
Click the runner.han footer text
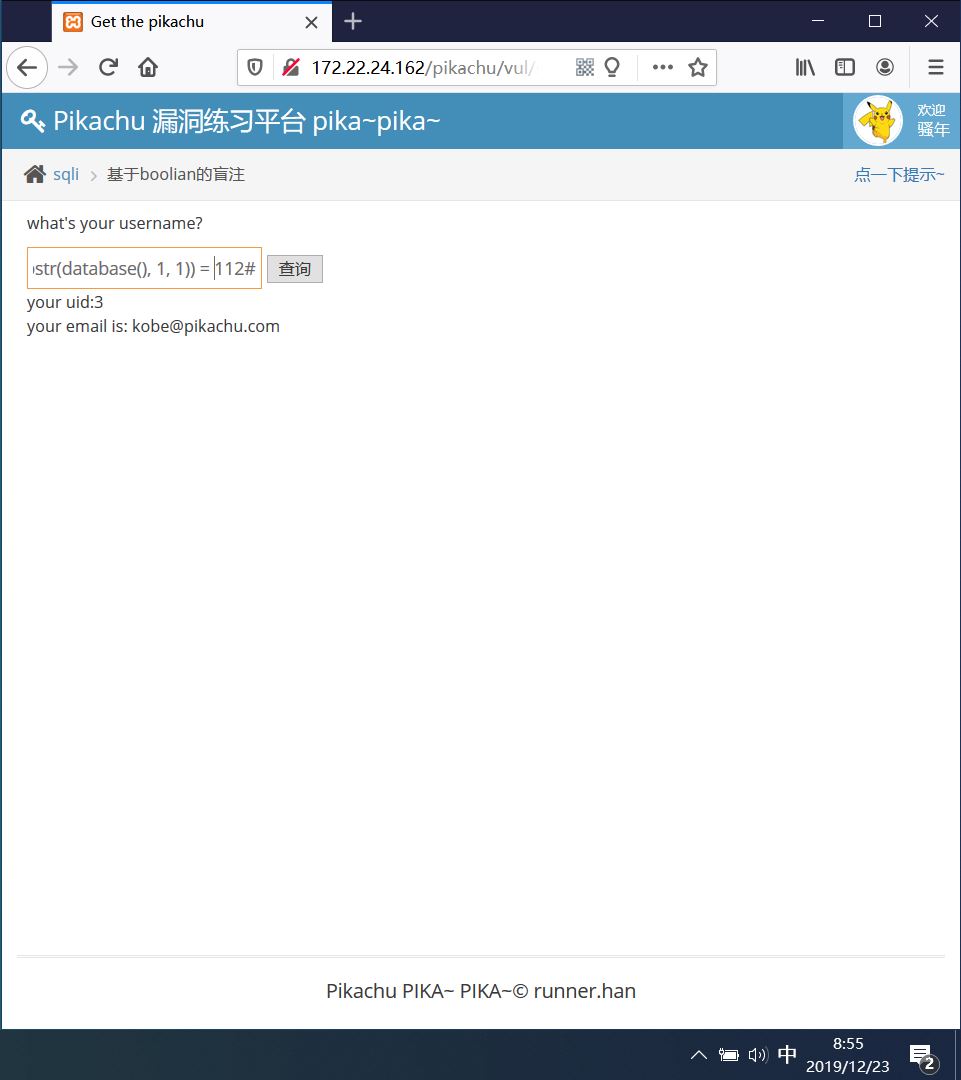[584, 990]
